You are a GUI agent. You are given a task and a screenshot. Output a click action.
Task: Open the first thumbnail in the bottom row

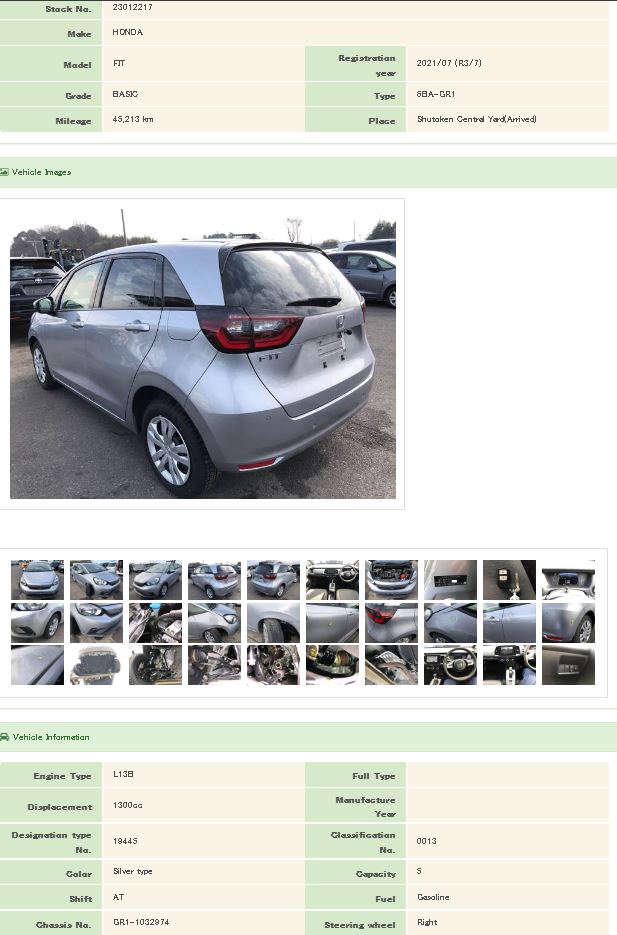coord(37,664)
